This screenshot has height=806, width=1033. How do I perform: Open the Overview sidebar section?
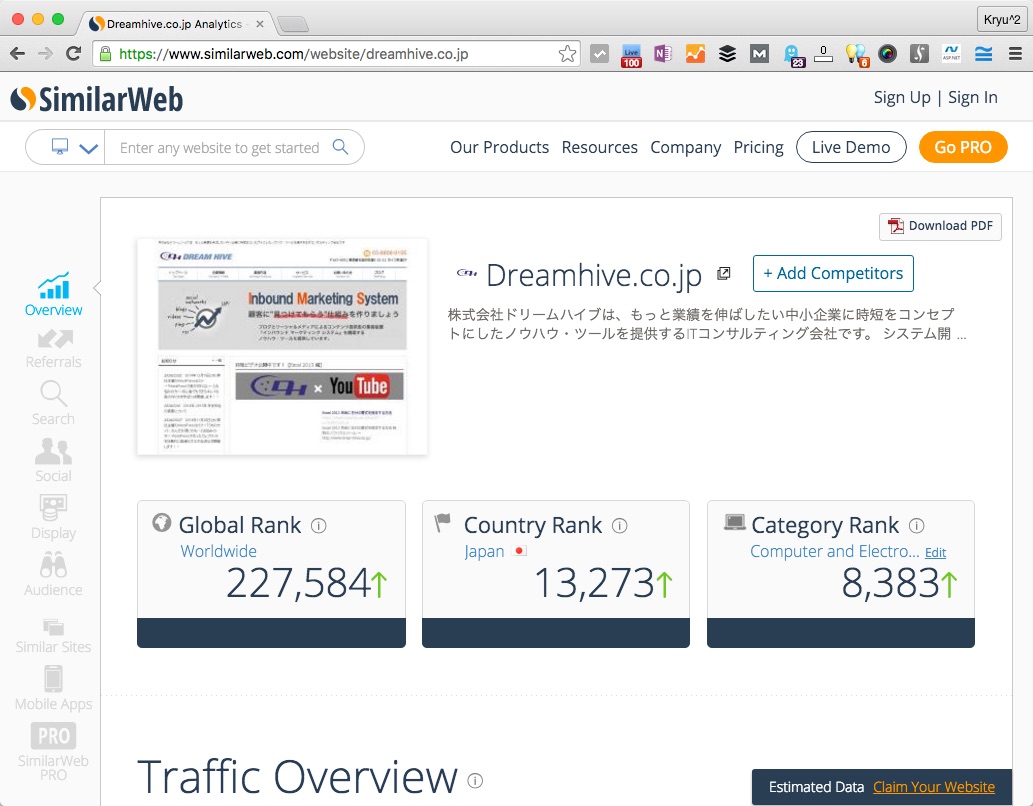click(53, 295)
